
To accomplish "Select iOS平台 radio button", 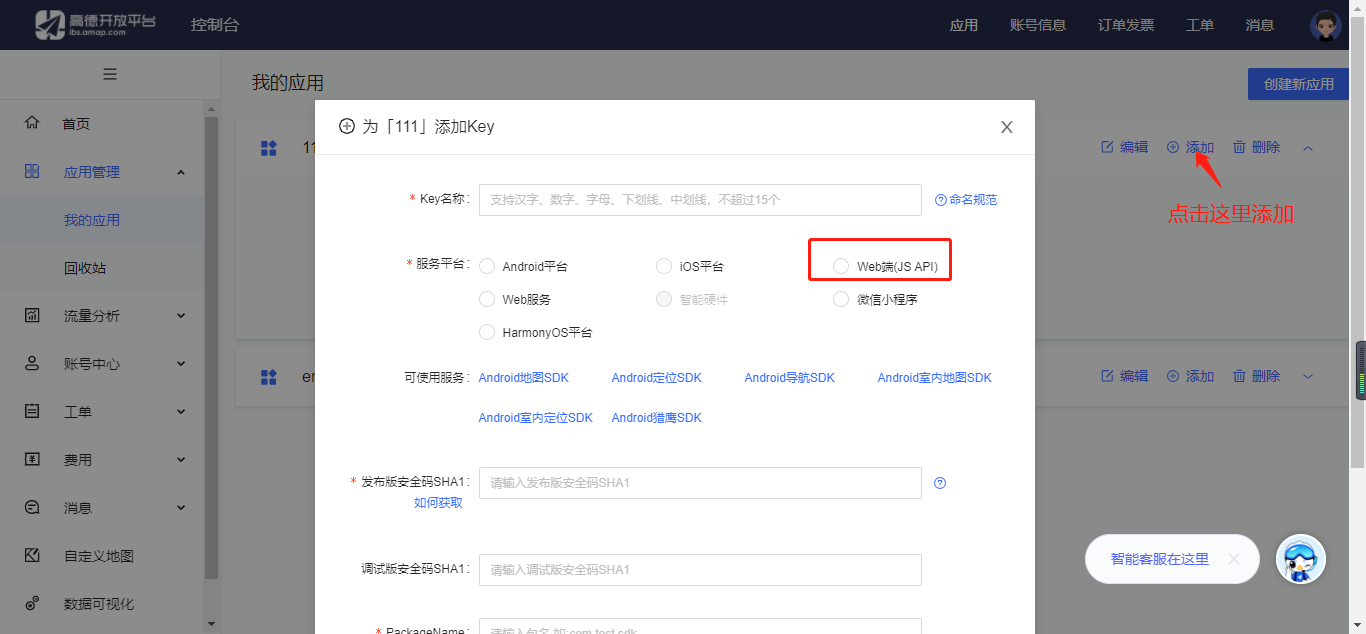I will 664,266.
